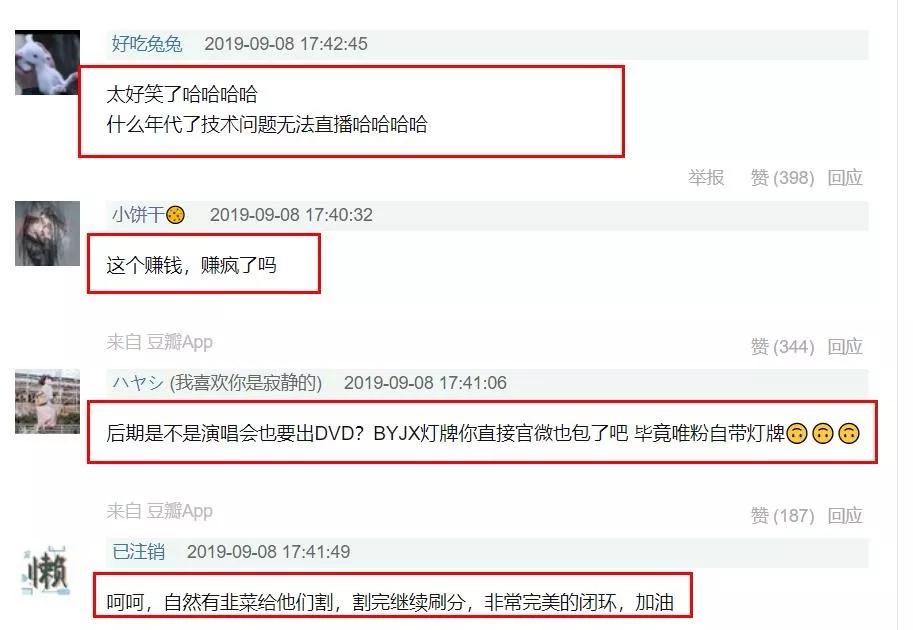Like the comment with 赞 (398)
The width and height of the screenshot is (913, 630).
pyautogui.click(x=783, y=177)
